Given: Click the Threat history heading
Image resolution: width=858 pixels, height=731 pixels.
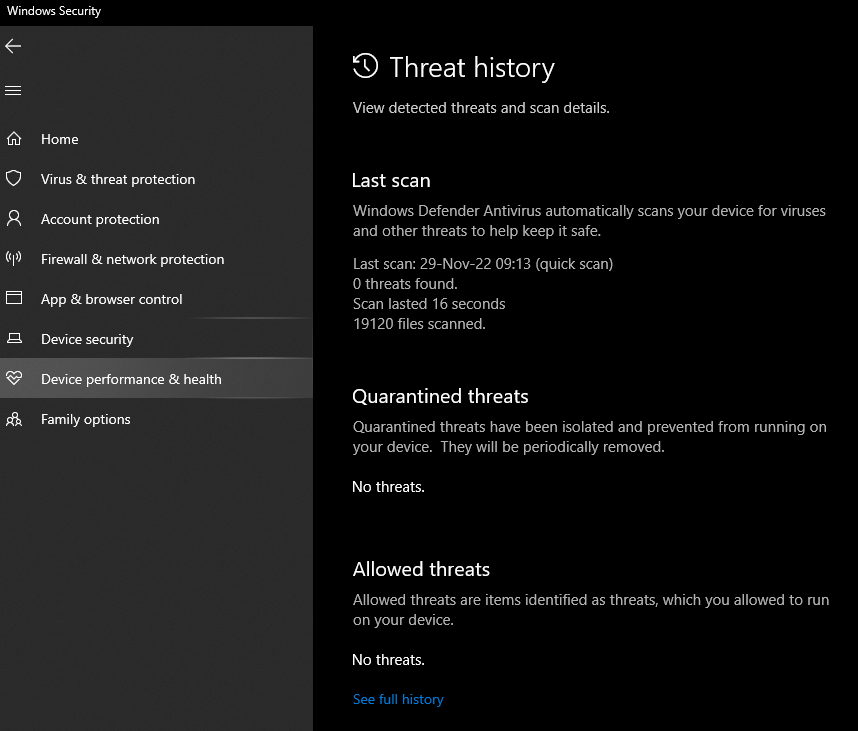Looking at the screenshot, I should coord(472,68).
